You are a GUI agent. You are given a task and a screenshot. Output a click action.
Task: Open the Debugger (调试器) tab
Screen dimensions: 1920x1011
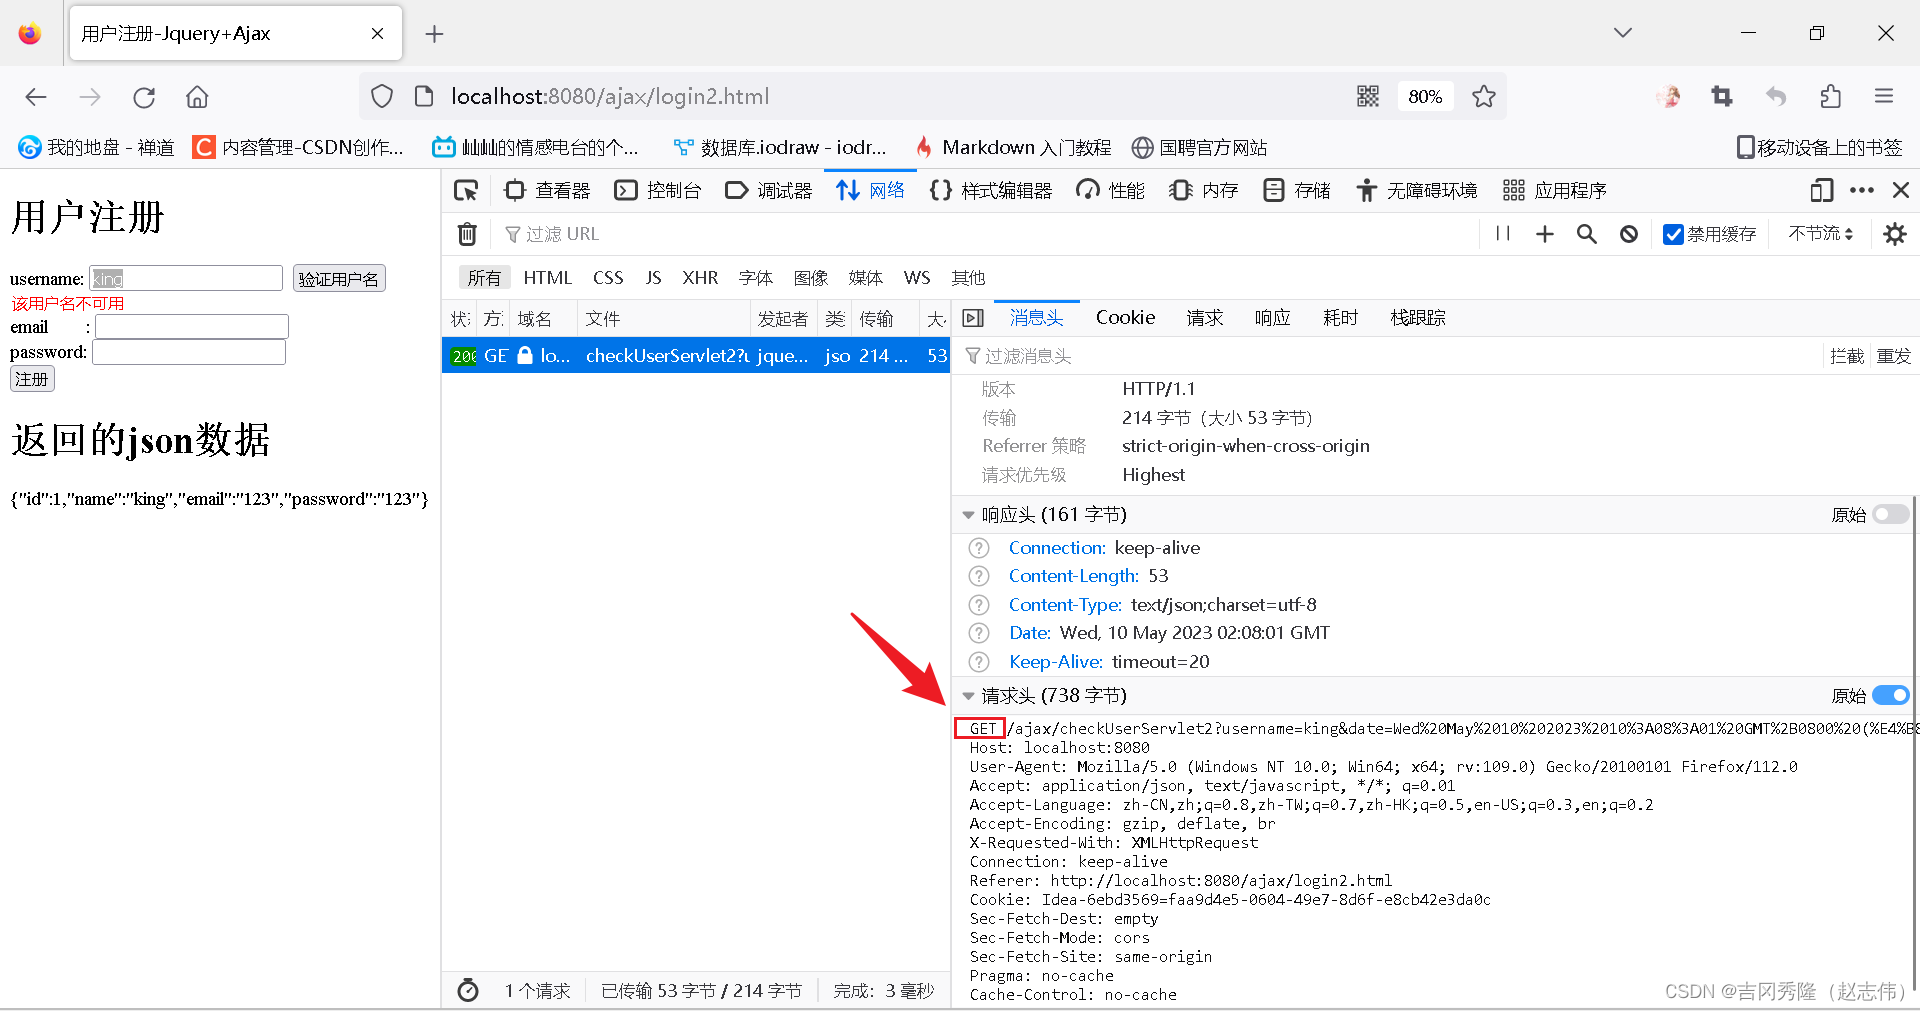pos(768,190)
